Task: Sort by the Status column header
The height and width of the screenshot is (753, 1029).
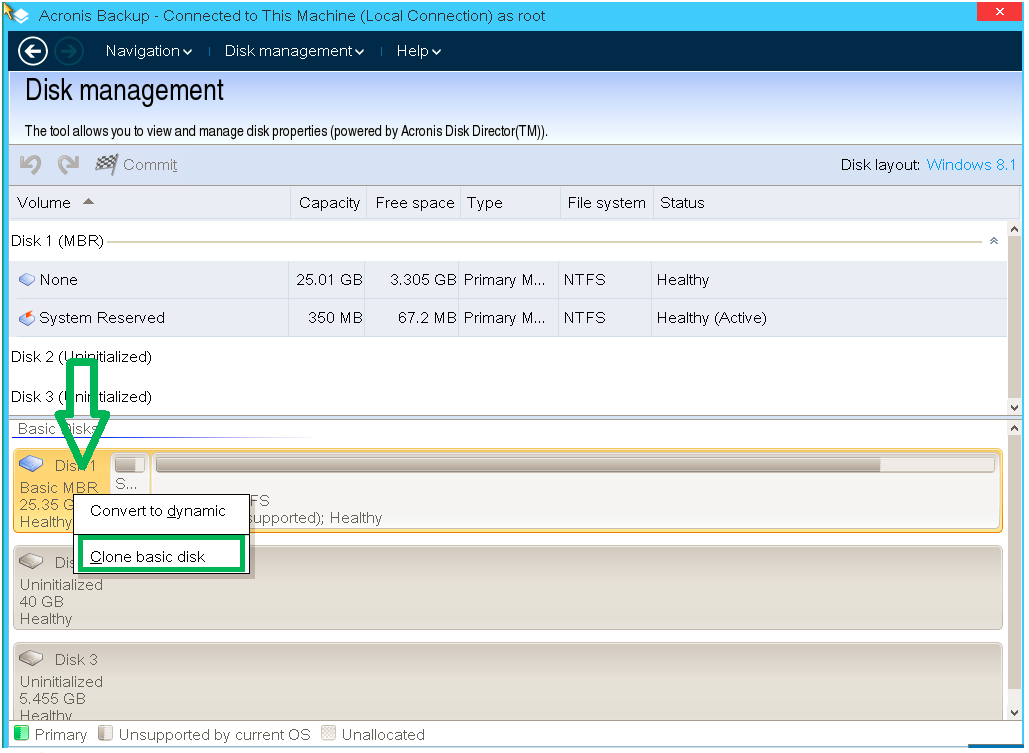Action: click(x=836, y=203)
